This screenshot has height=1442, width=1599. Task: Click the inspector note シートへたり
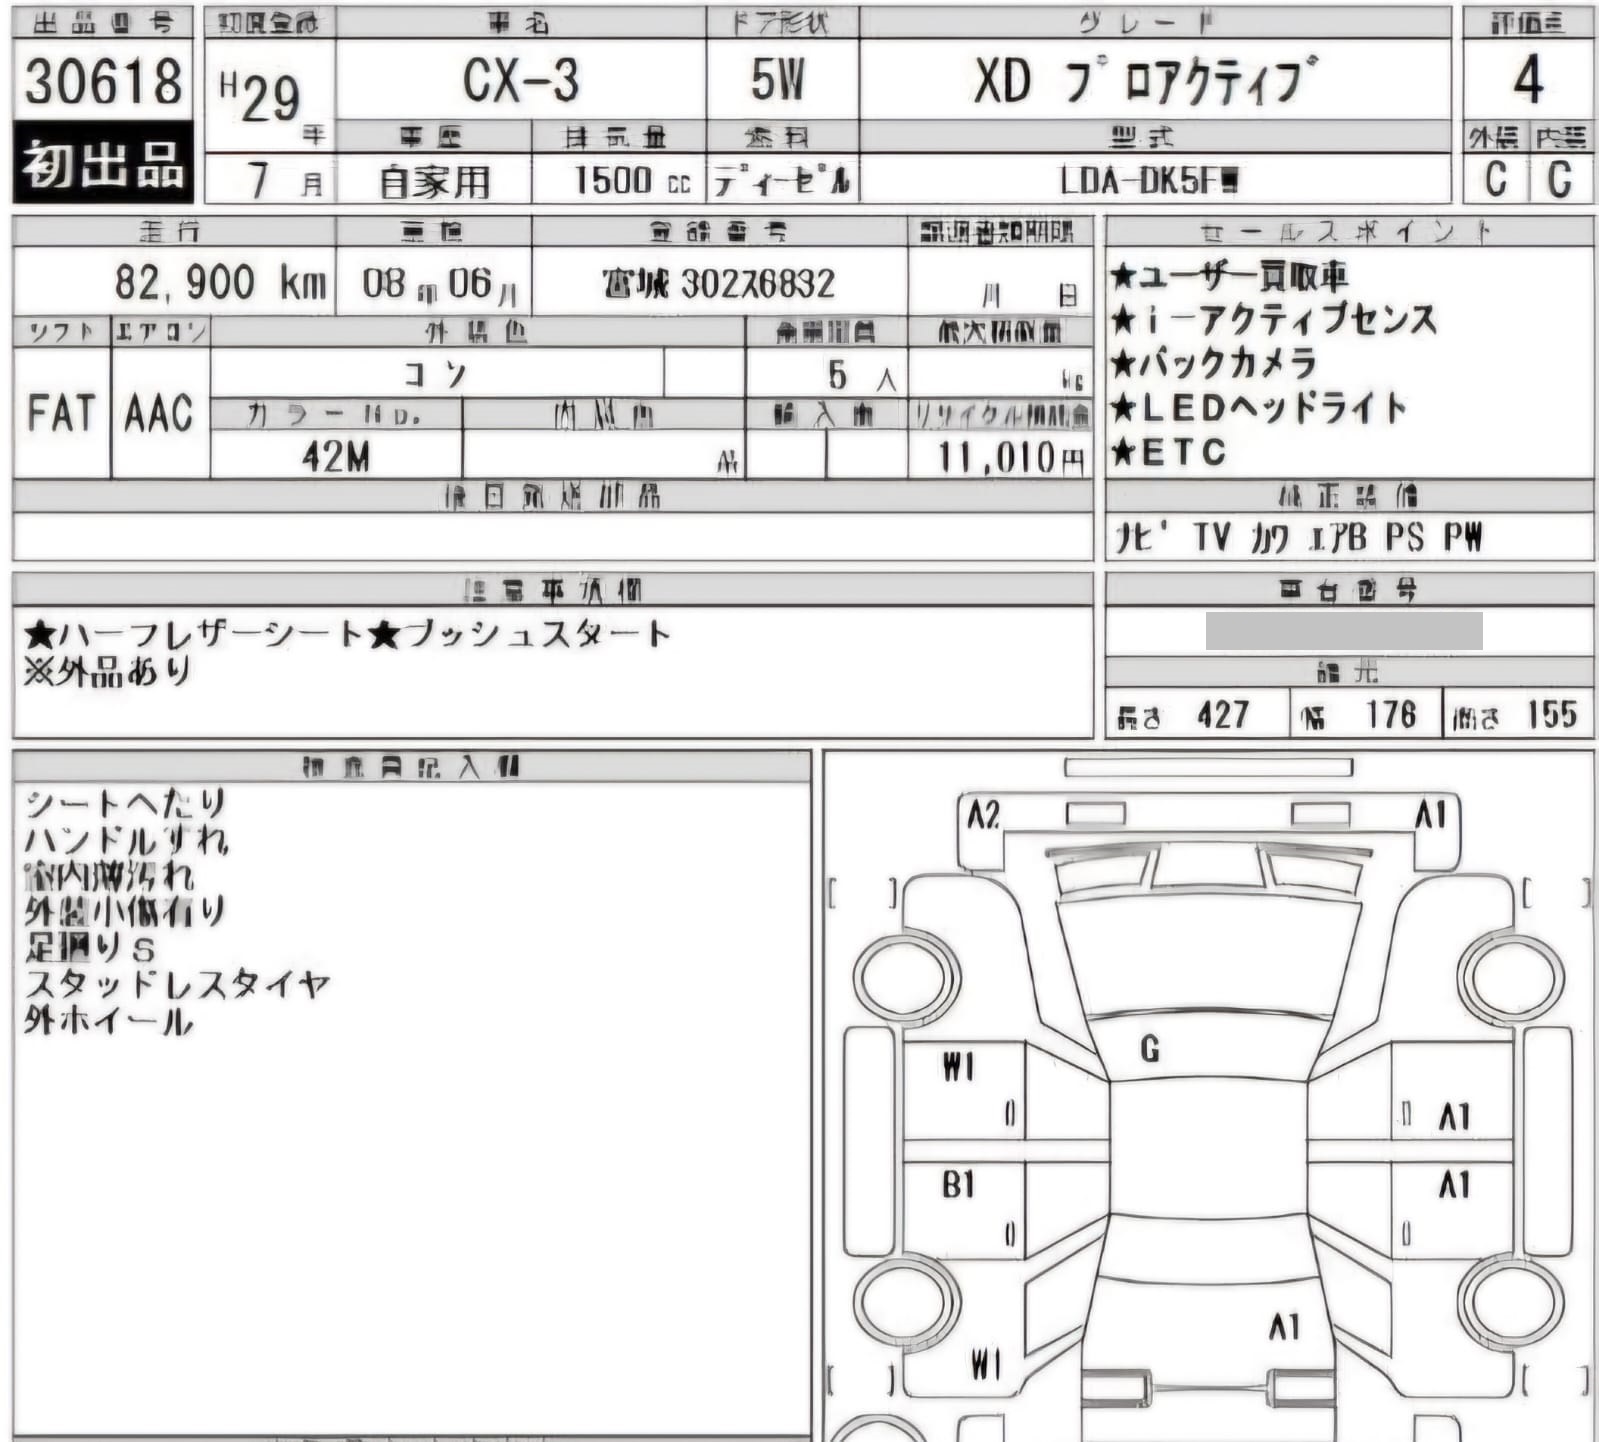pos(126,802)
